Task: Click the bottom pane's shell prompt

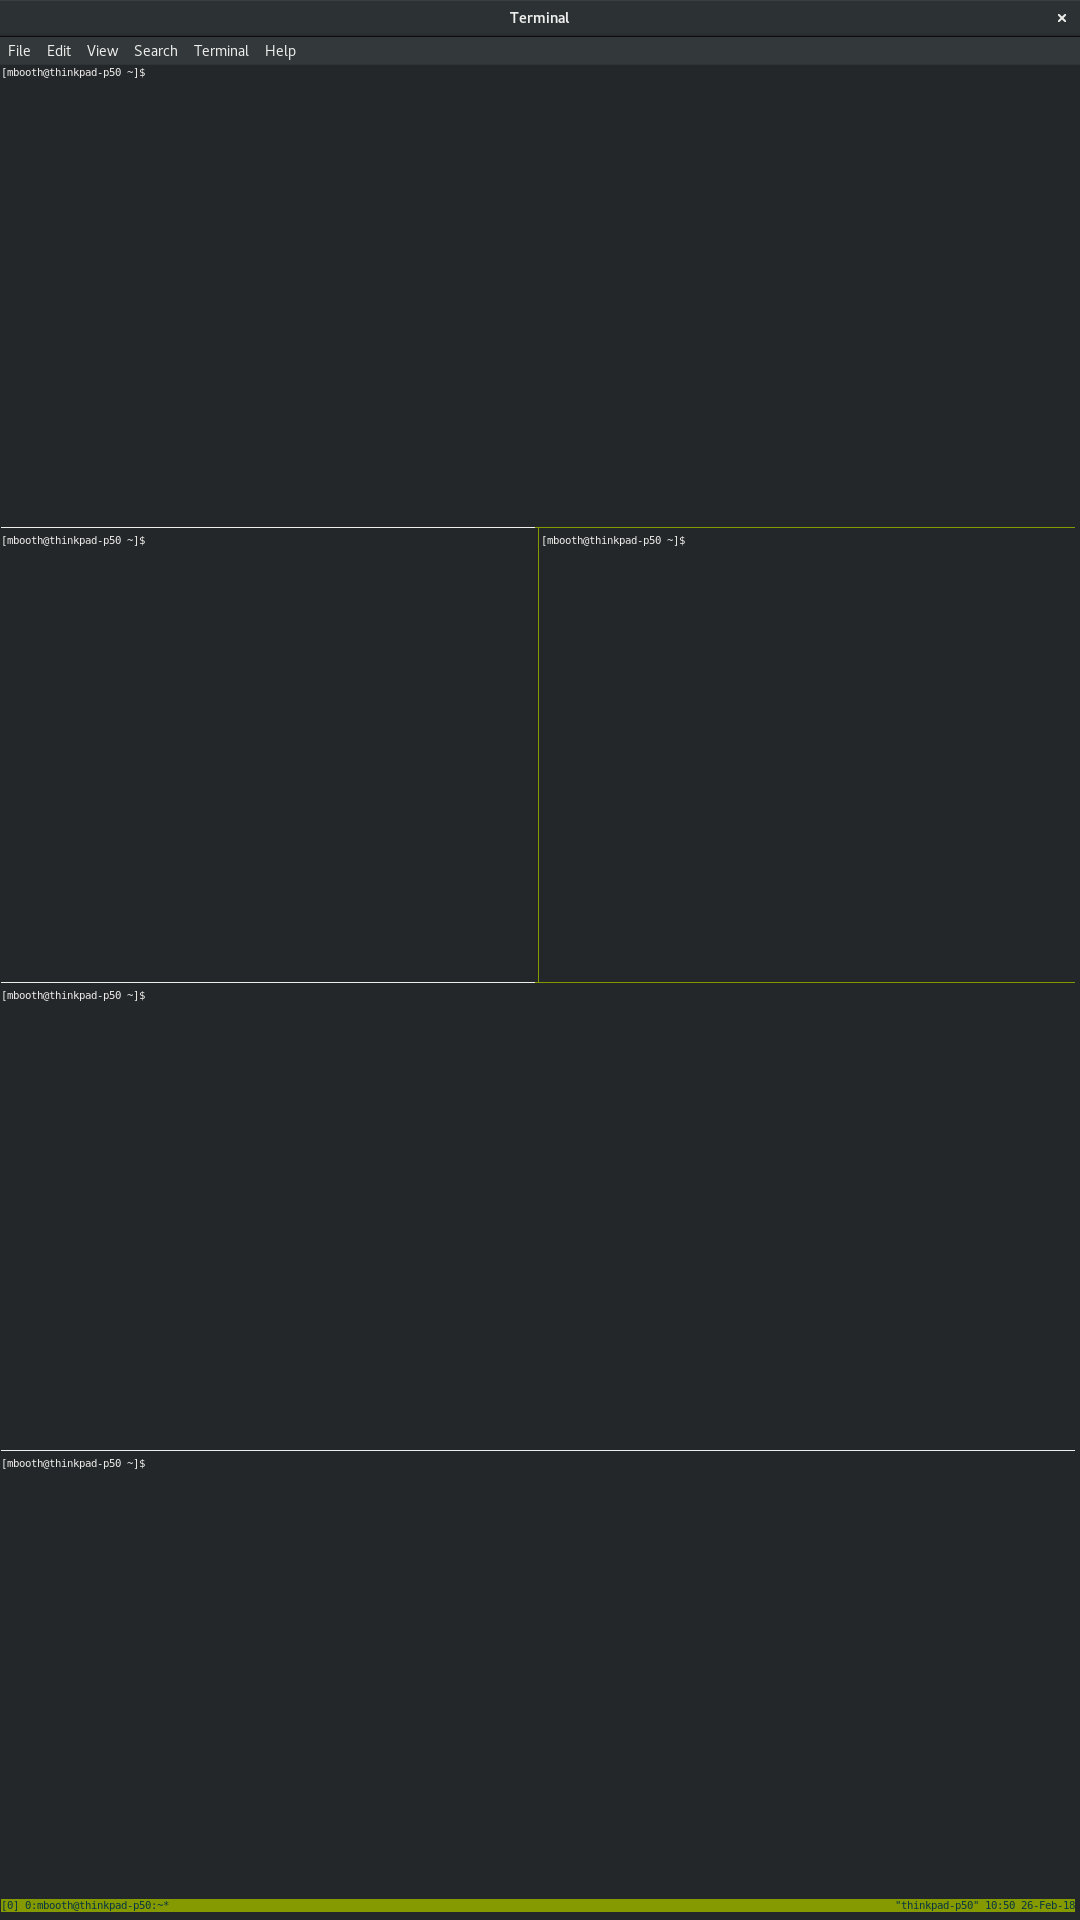Action: tap(74, 1464)
